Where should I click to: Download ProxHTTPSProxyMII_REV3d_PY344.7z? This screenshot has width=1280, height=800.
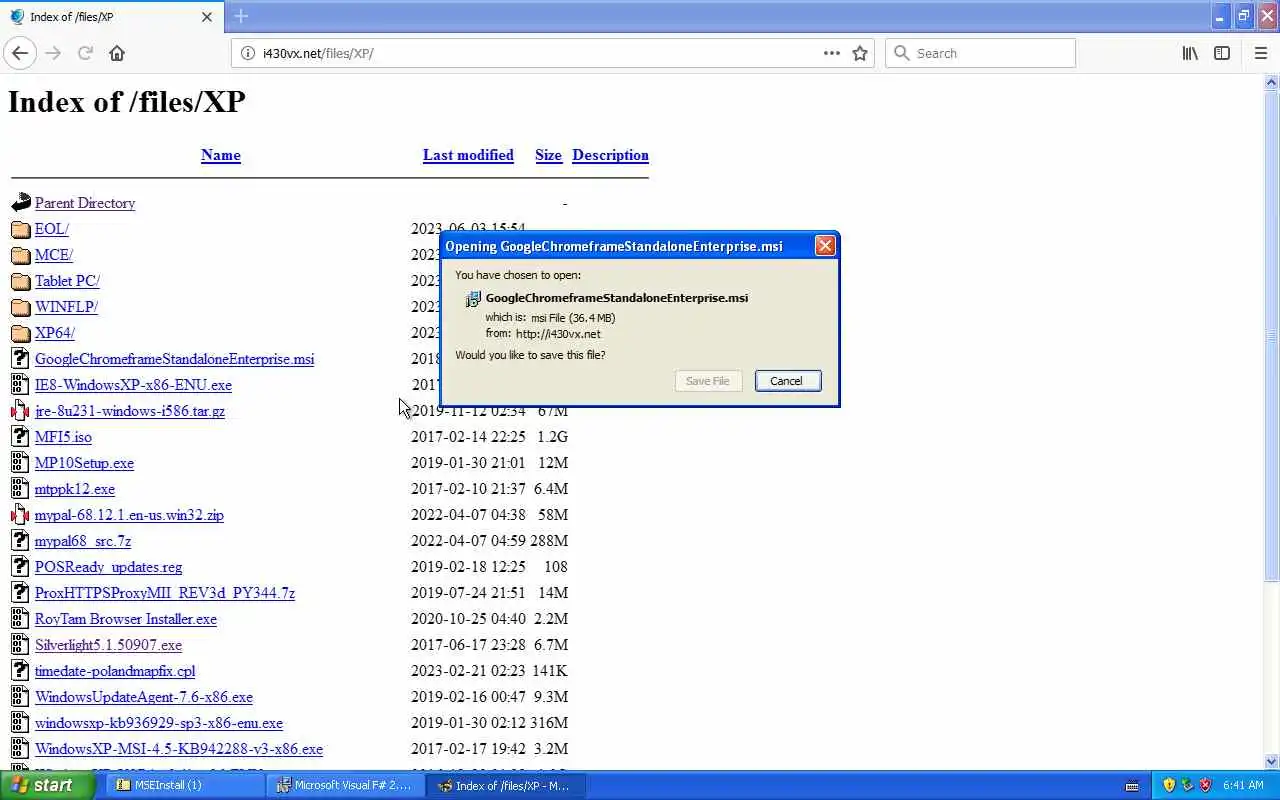165,593
